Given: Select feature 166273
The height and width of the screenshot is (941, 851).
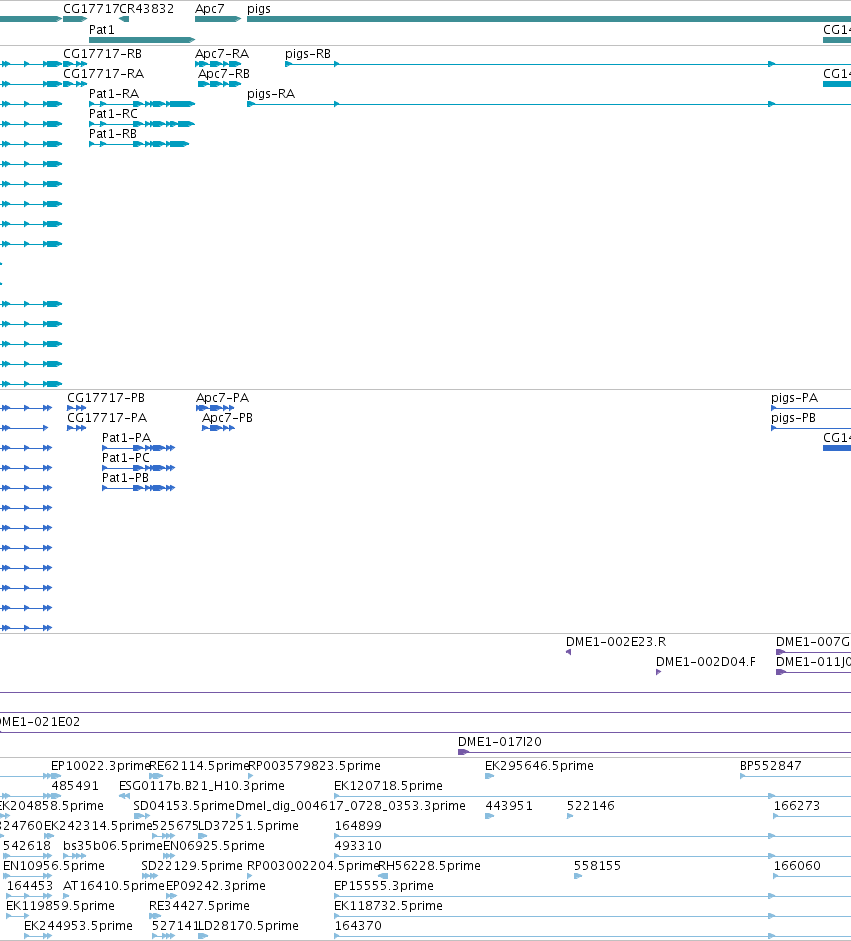Looking at the screenshot, I should point(796,805).
